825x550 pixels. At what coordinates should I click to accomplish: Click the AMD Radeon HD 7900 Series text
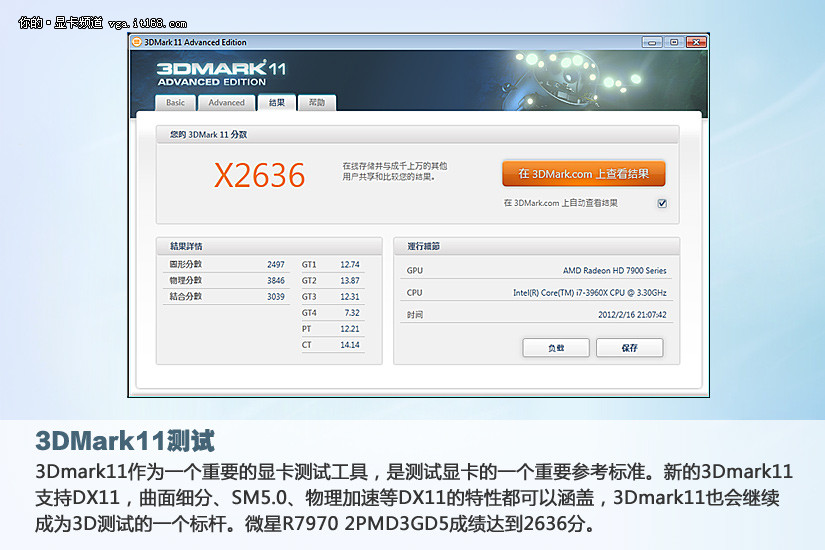615,271
